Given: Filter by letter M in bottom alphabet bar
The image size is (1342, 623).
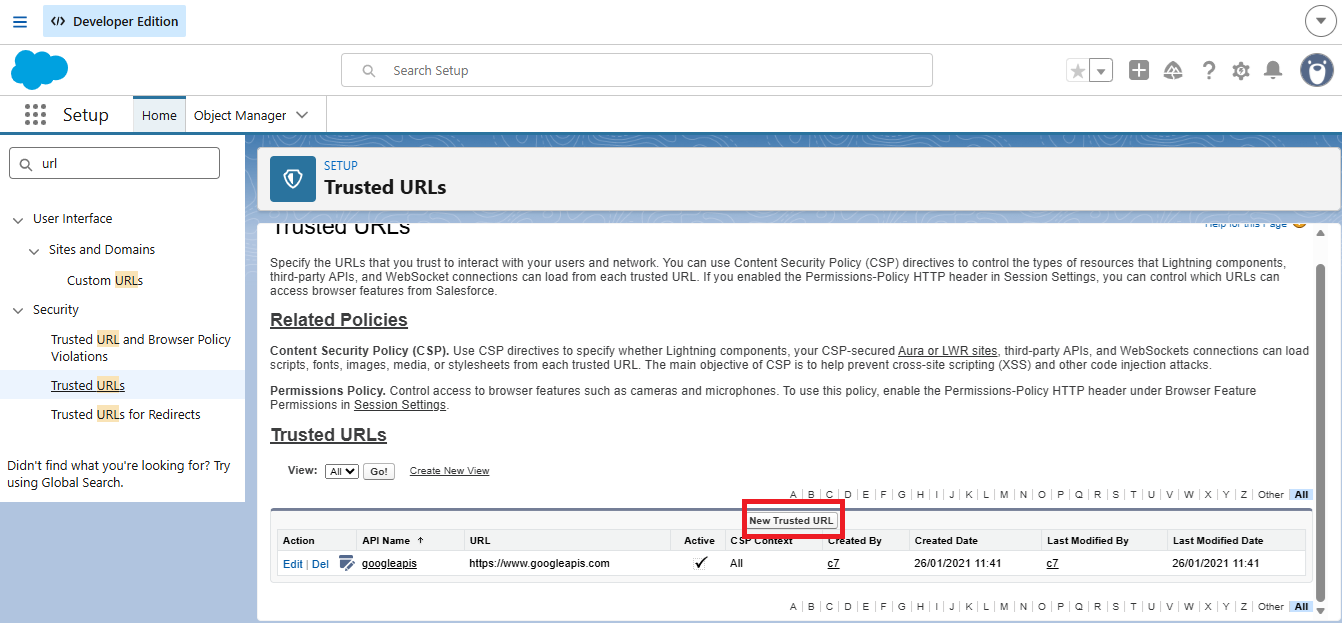Looking at the screenshot, I should tap(1004, 607).
